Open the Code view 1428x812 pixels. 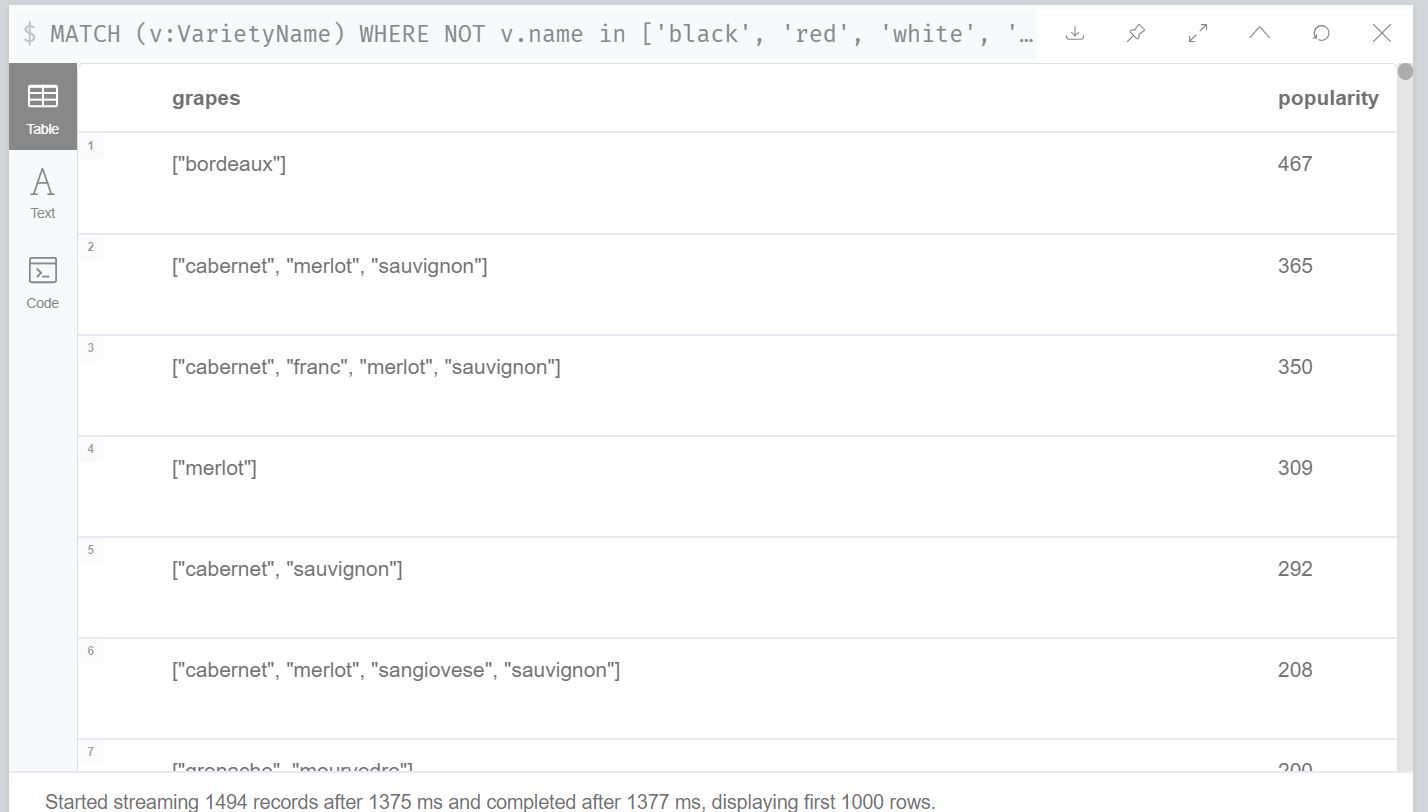[x=43, y=283]
